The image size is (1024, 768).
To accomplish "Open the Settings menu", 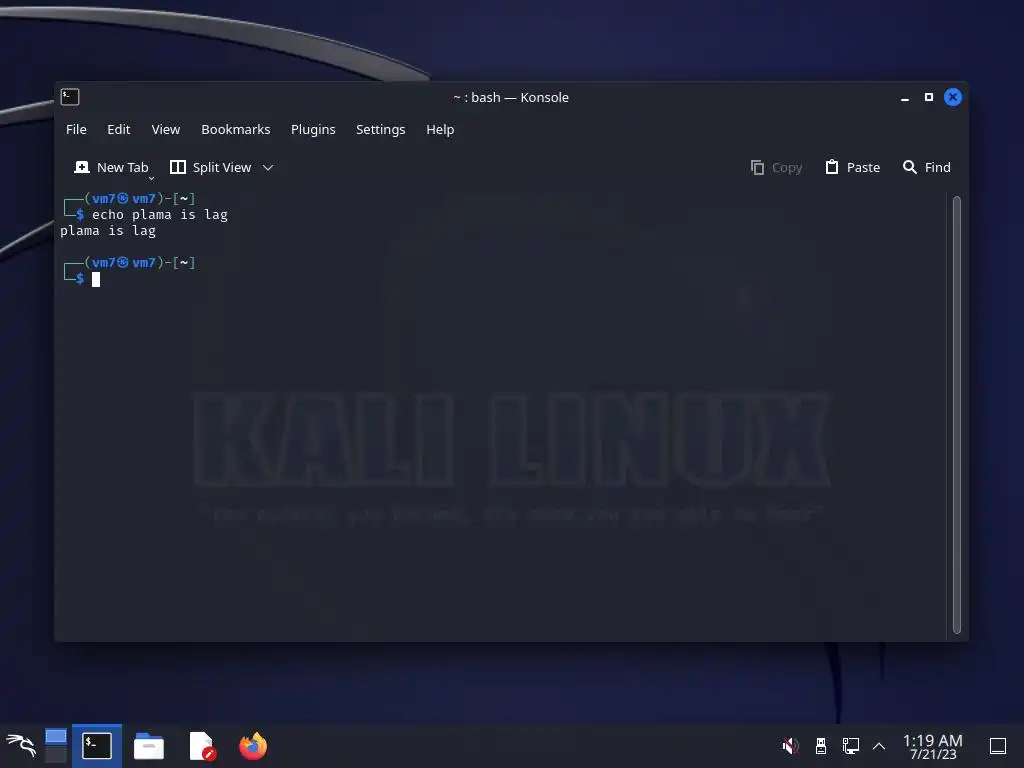I will pyautogui.click(x=380, y=129).
